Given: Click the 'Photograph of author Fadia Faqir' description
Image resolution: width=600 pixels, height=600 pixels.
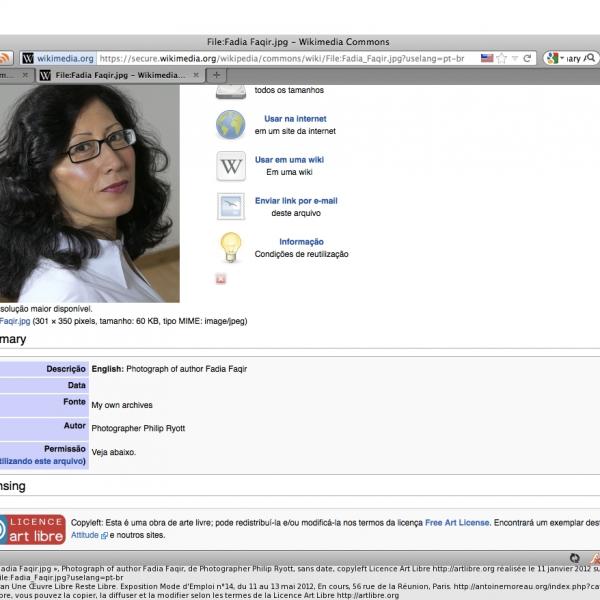Looking at the screenshot, I should click(186, 369).
